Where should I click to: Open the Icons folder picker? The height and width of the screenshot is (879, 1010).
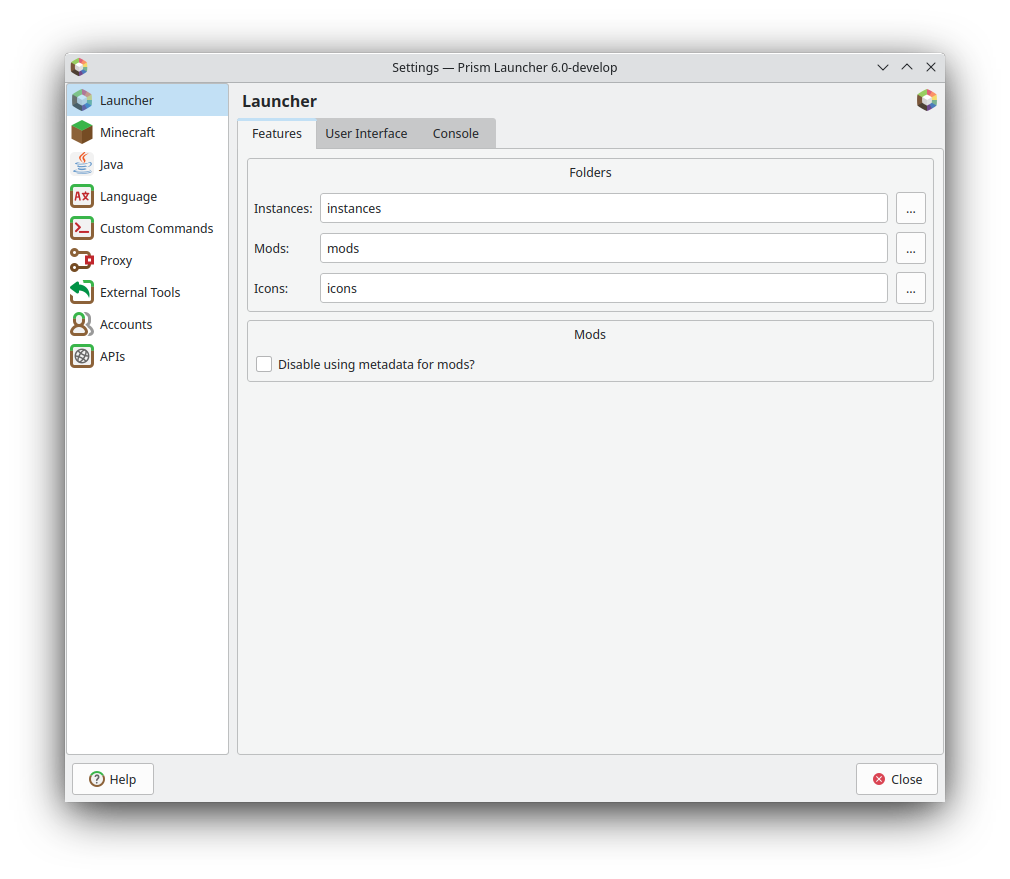pyautogui.click(x=910, y=288)
